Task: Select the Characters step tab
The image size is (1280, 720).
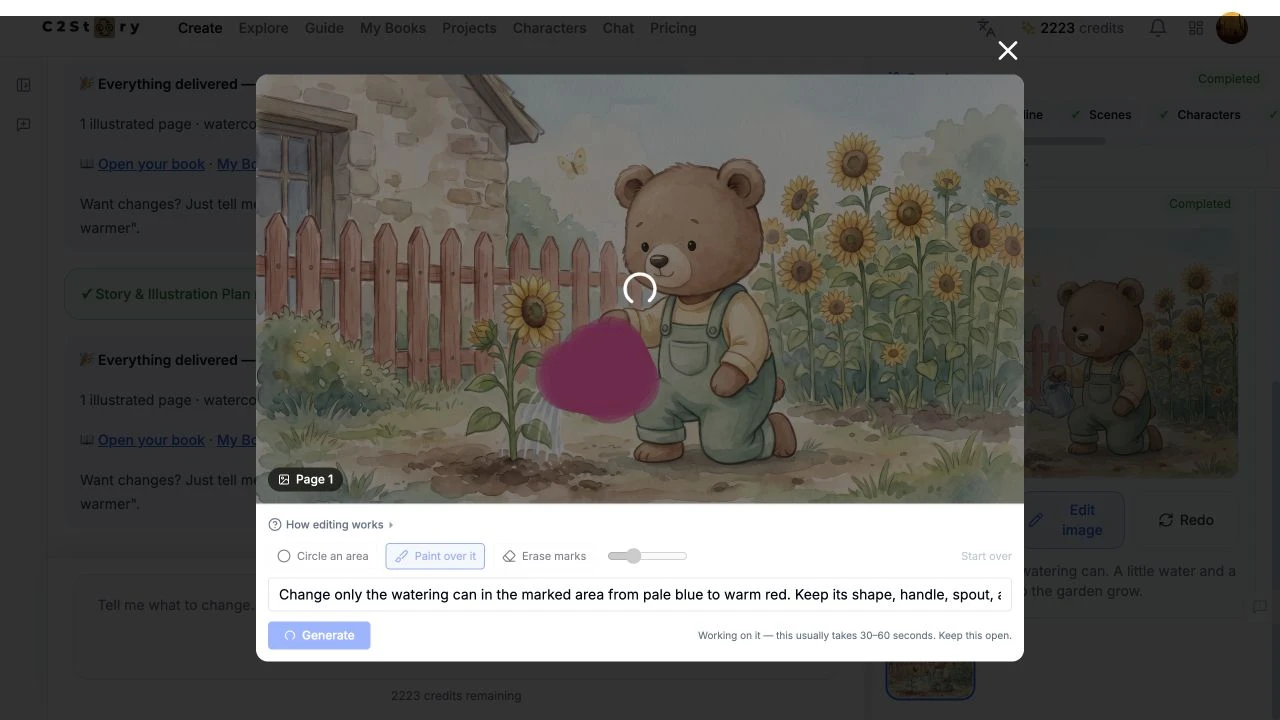Action: pos(1199,115)
